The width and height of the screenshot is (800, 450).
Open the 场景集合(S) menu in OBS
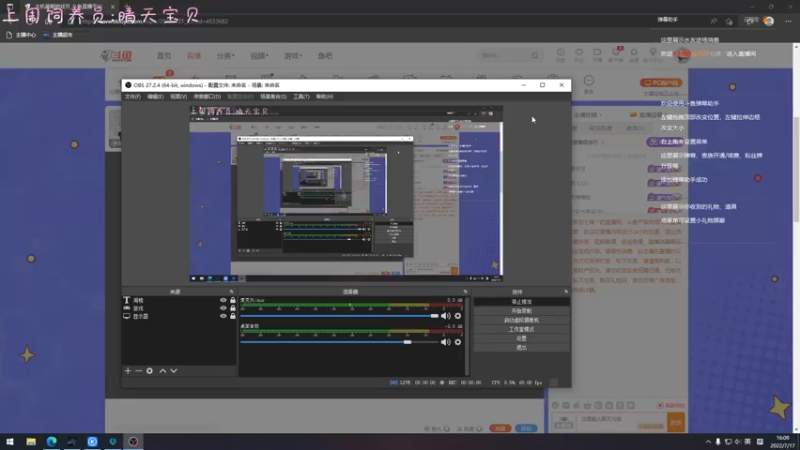point(273,96)
